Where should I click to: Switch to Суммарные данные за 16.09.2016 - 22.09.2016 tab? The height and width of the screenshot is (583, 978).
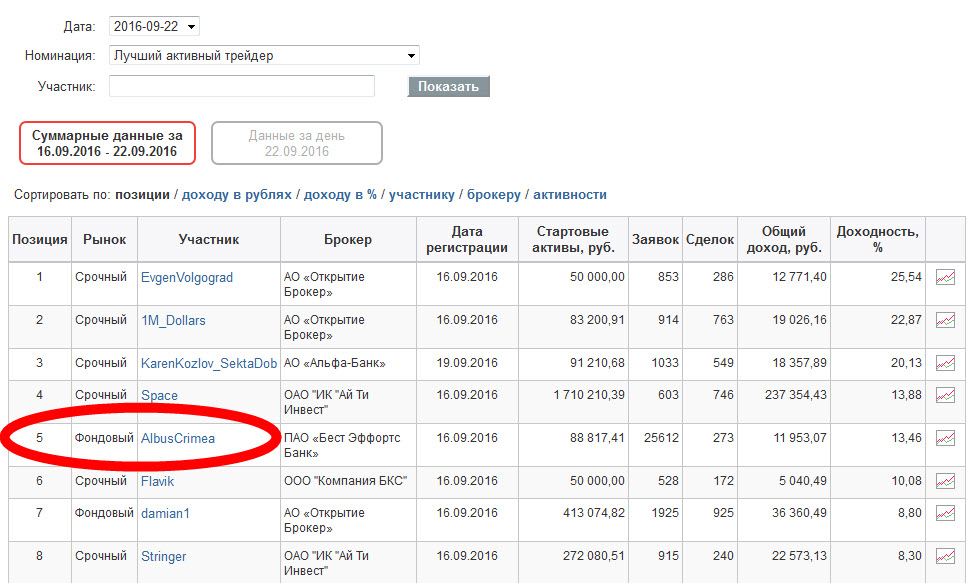click(107, 143)
